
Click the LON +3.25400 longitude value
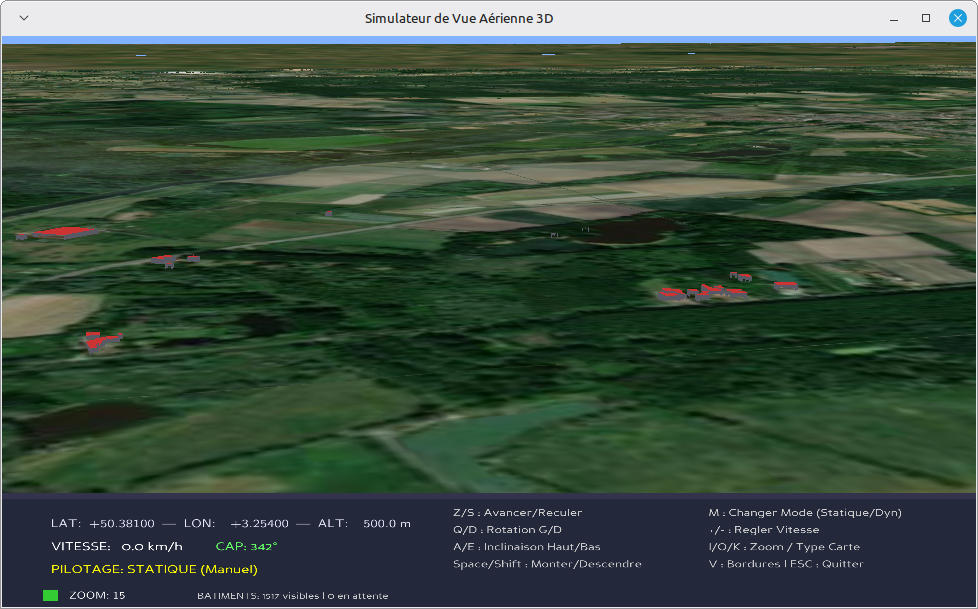click(x=259, y=523)
